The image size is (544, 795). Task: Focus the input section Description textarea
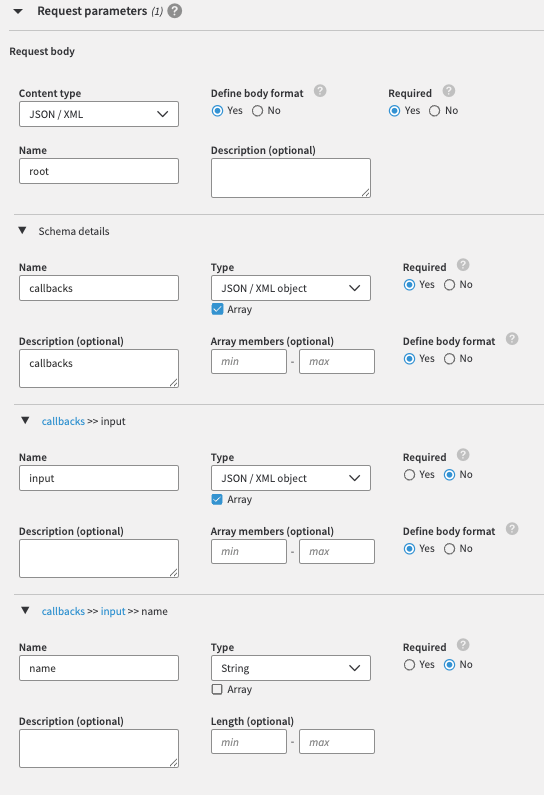(99, 559)
